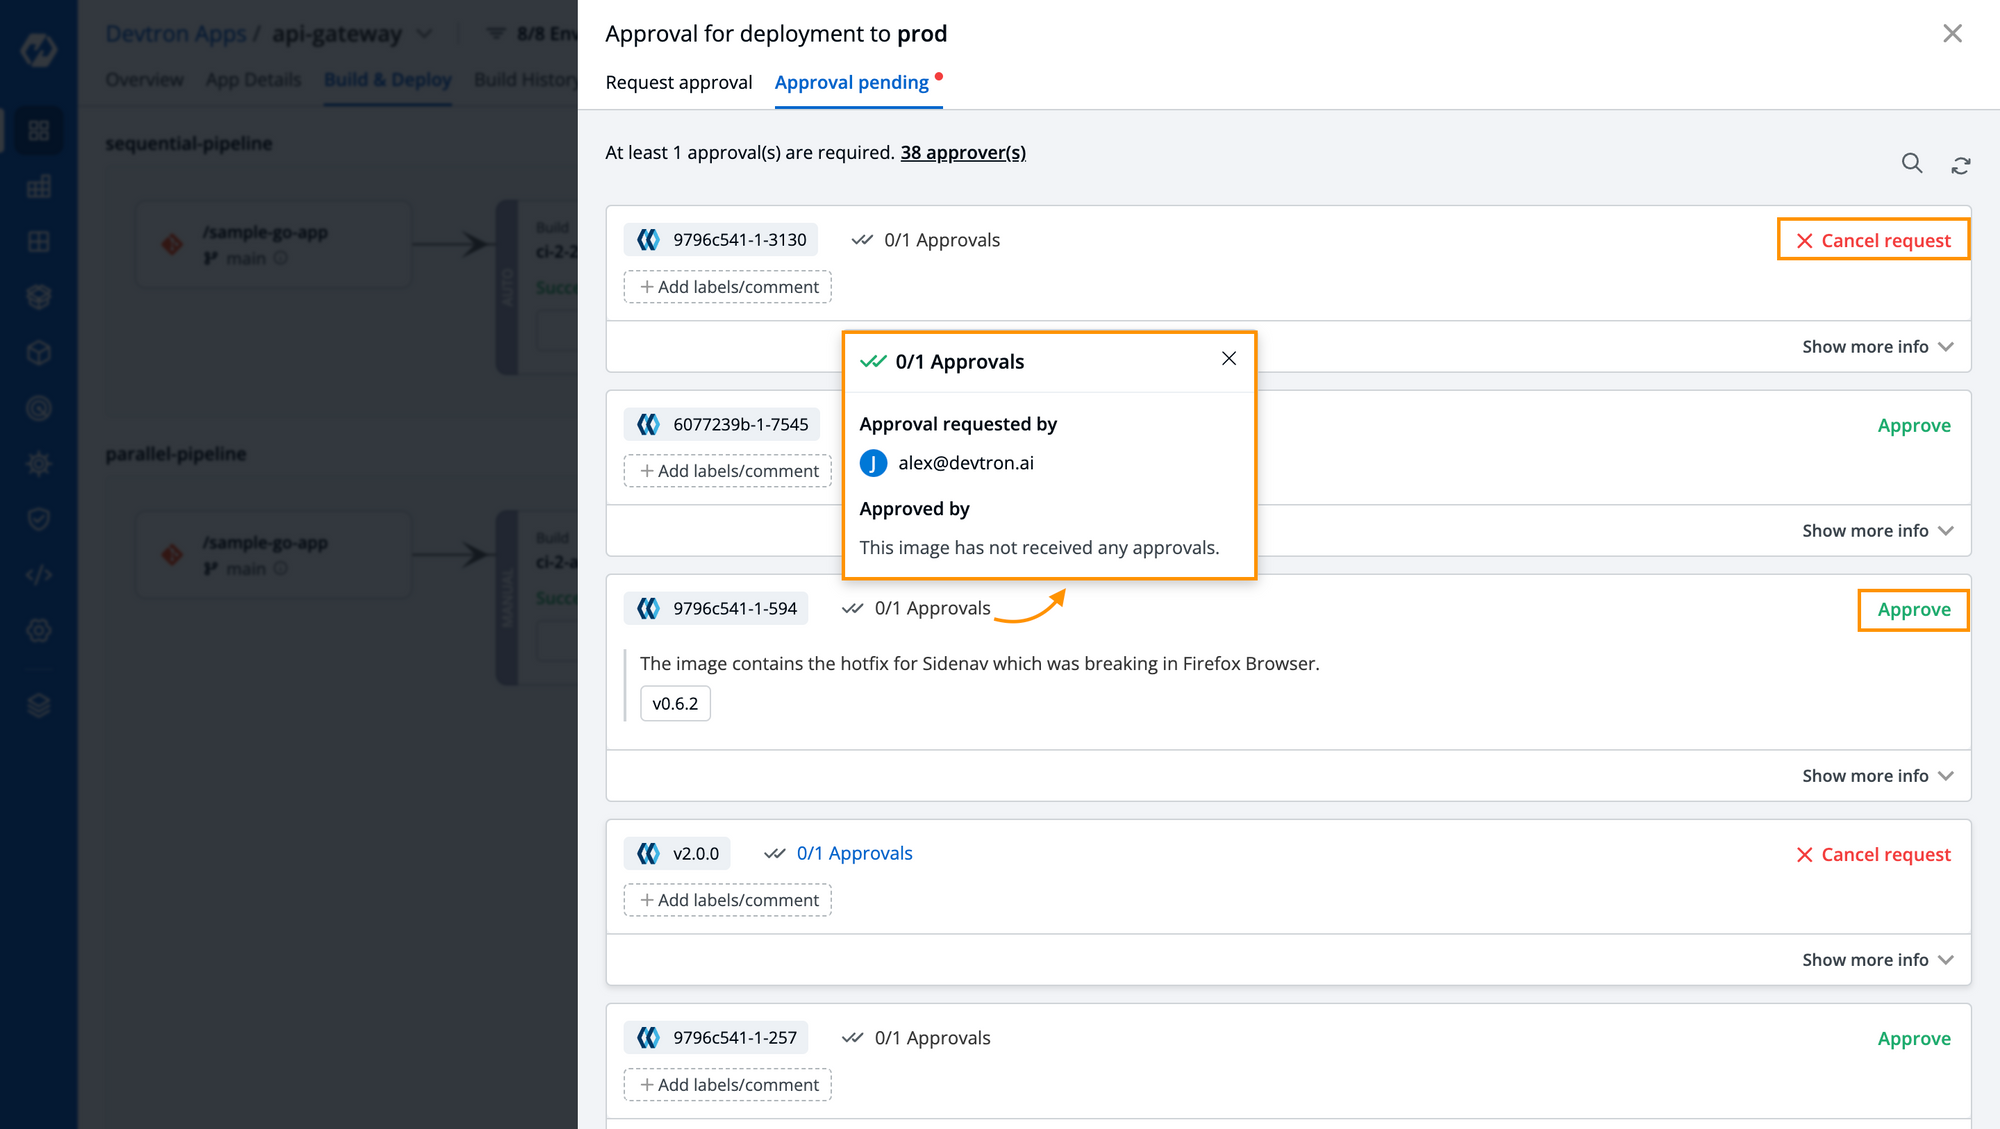Open Devtron Apps breadcrumb in background page
Image resolution: width=2000 pixels, height=1129 pixels.
pyautogui.click(x=176, y=34)
